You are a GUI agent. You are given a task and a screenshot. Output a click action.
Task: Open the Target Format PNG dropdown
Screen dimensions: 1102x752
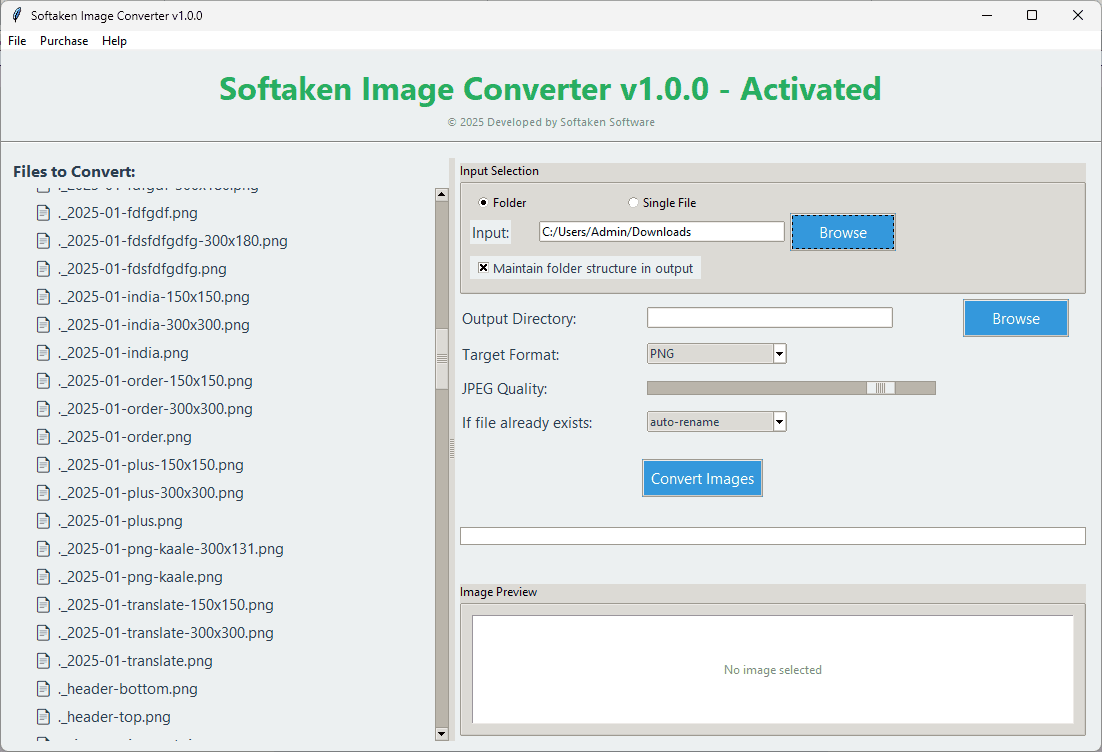coord(779,354)
